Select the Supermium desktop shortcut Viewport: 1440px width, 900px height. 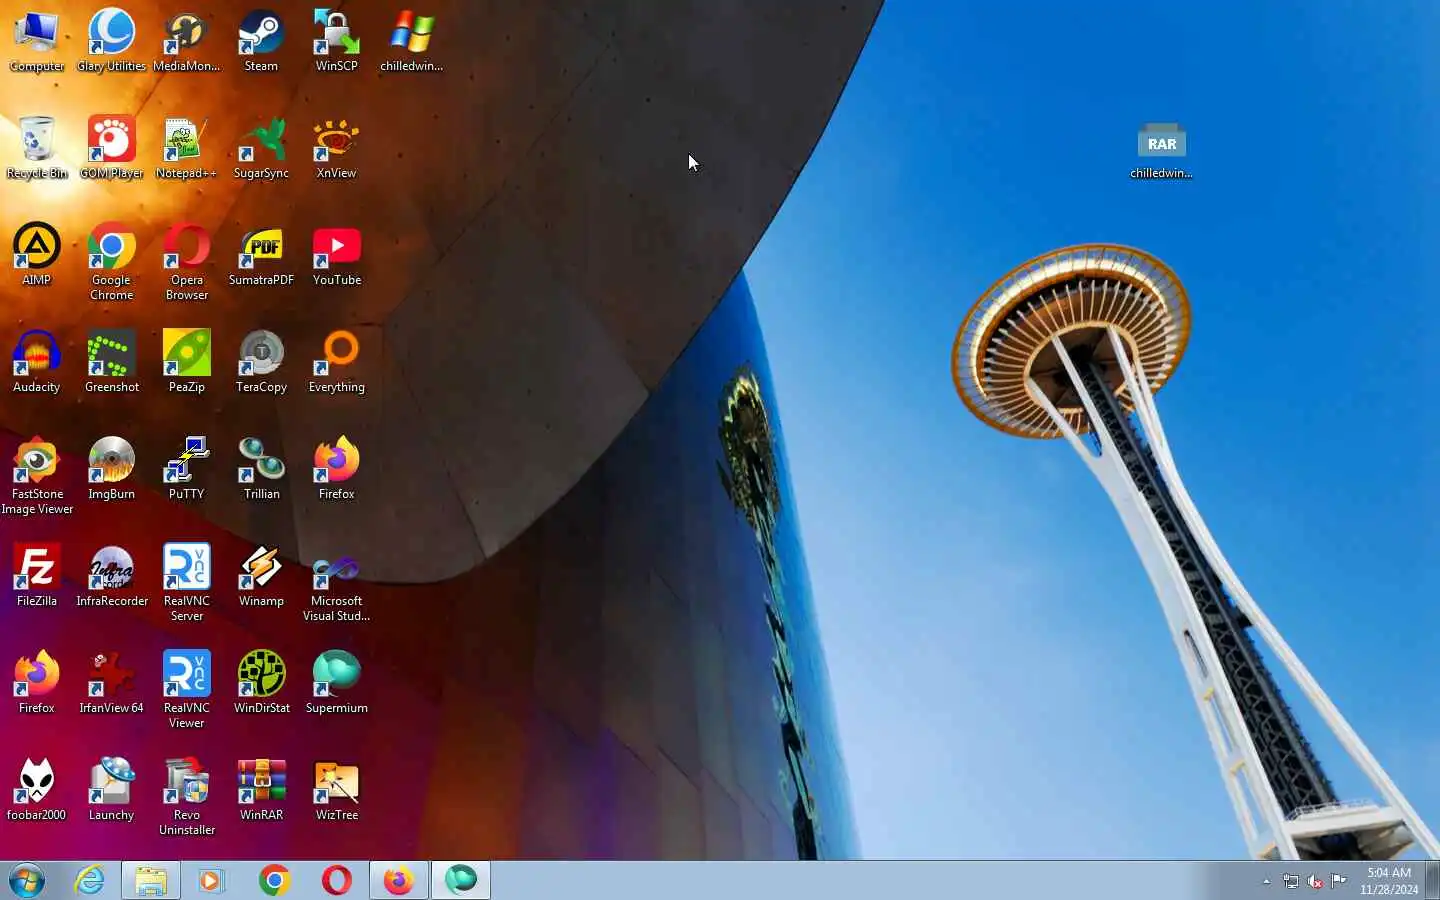[336, 682]
